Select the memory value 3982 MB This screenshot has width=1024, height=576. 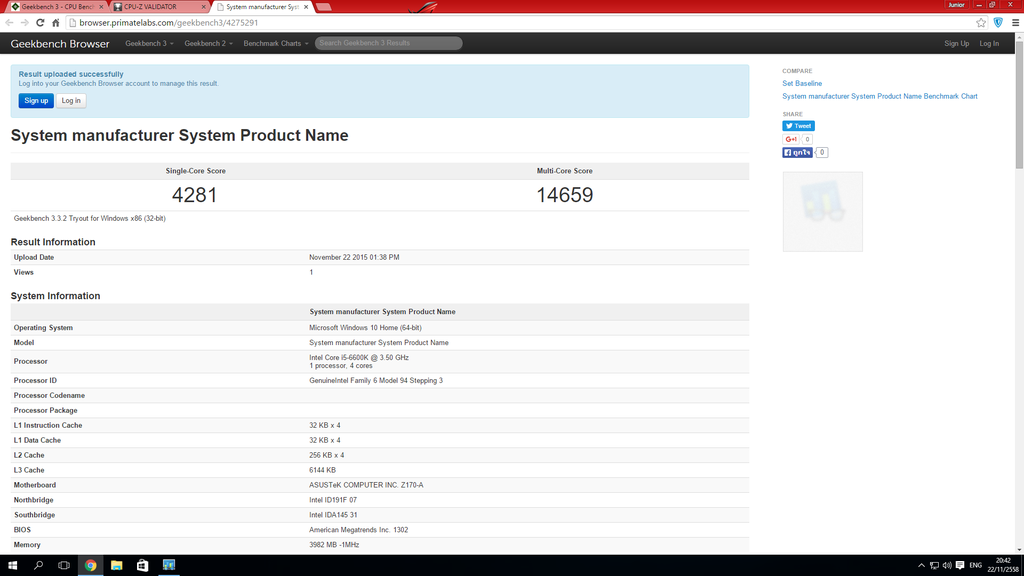tap(334, 545)
